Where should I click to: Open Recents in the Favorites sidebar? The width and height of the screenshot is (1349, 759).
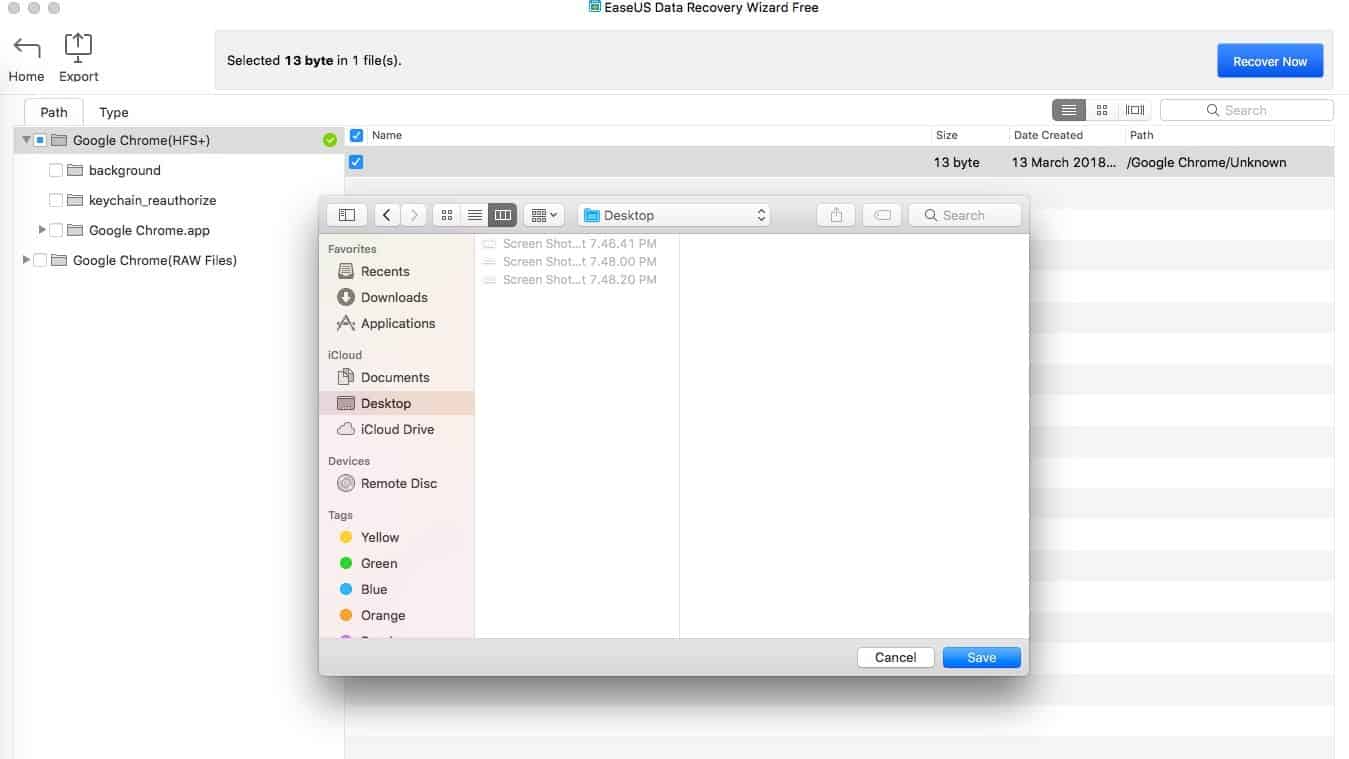(385, 271)
